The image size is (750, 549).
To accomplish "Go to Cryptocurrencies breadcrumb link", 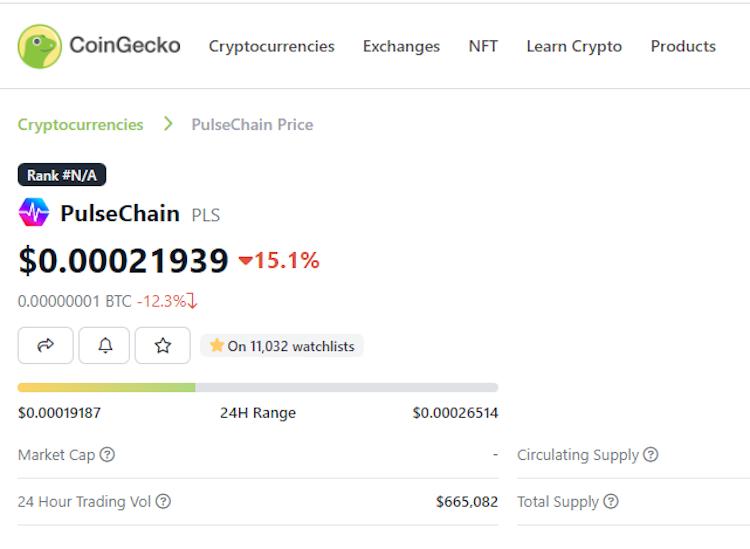I will pyautogui.click(x=80, y=125).
